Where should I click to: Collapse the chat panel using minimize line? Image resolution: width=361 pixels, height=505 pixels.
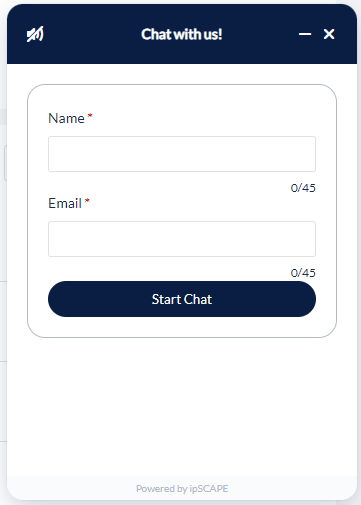305,34
